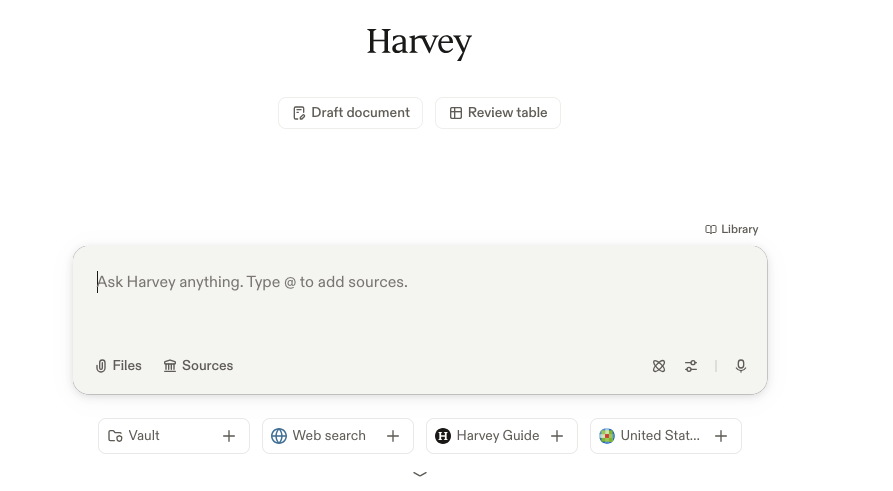Viewport: 893px width, 491px height.
Task: Click the paperclip Files icon
Action: (x=101, y=366)
